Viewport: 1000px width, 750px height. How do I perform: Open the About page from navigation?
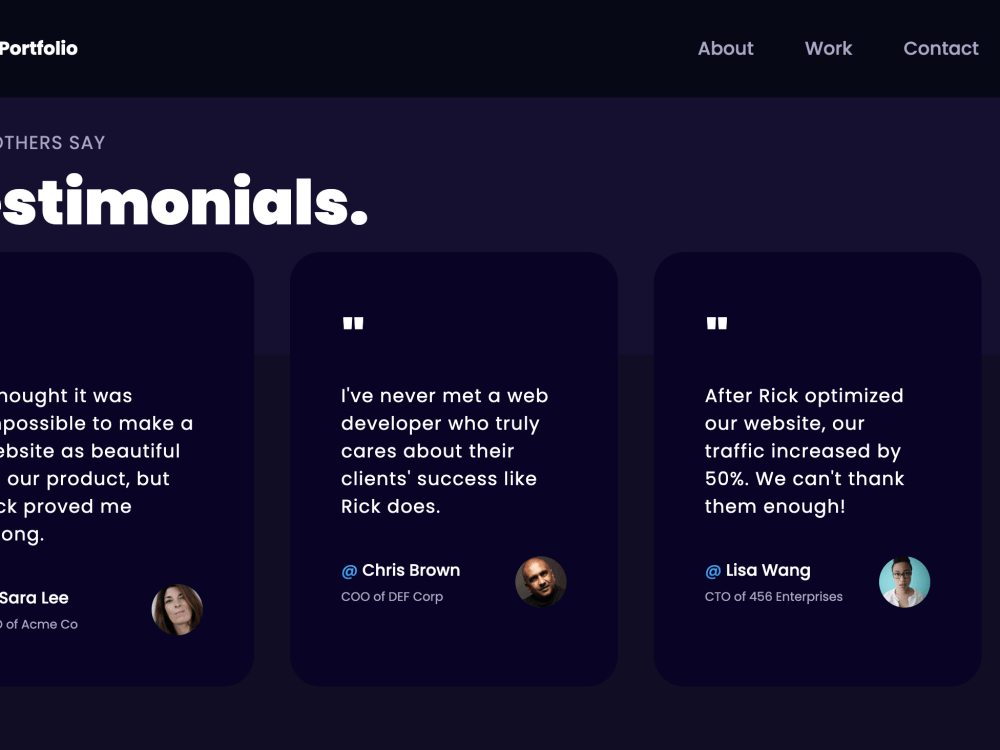(x=726, y=48)
